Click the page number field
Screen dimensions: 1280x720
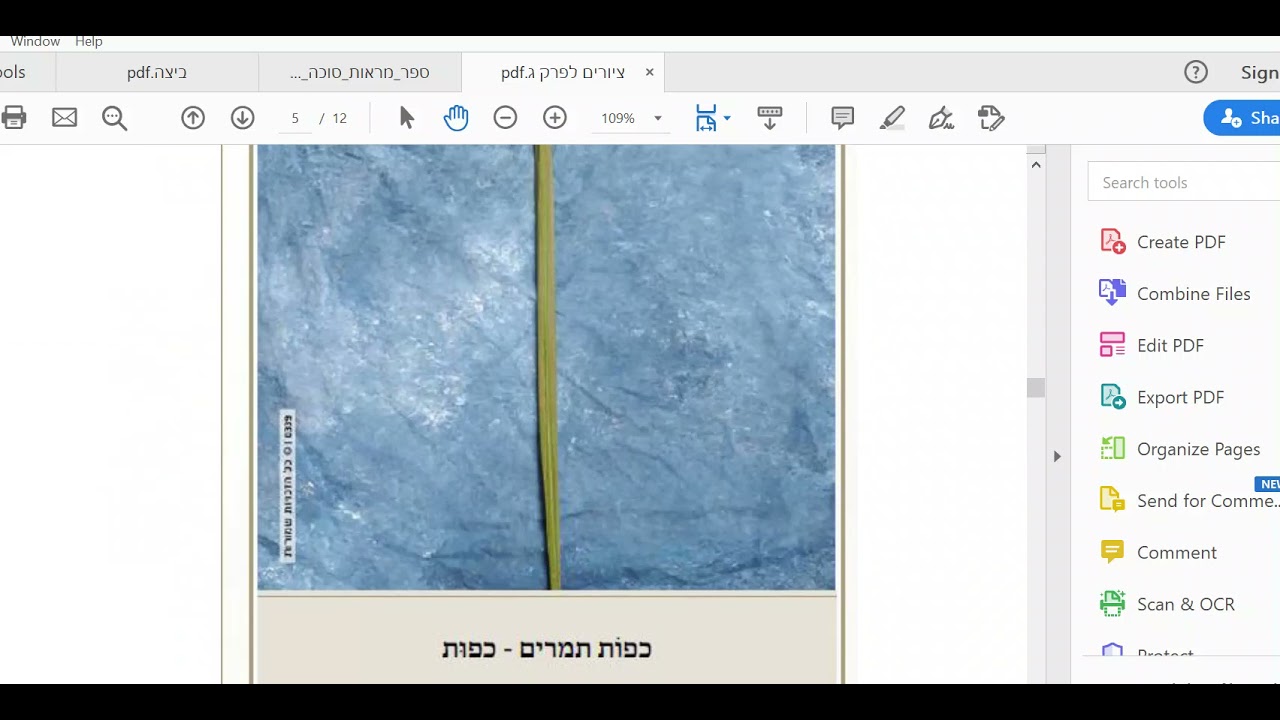[295, 118]
